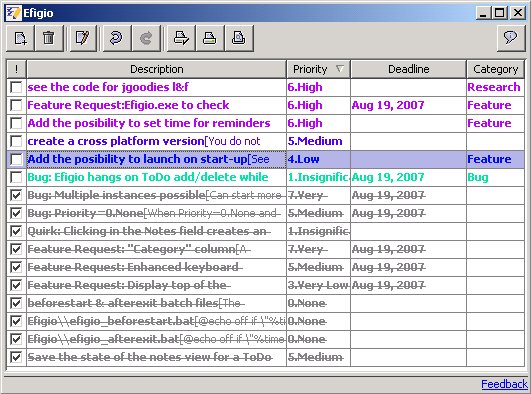Print the ToDo list
Viewport: 531px width, 394px height.
pyautogui.click(x=210, y=38)
